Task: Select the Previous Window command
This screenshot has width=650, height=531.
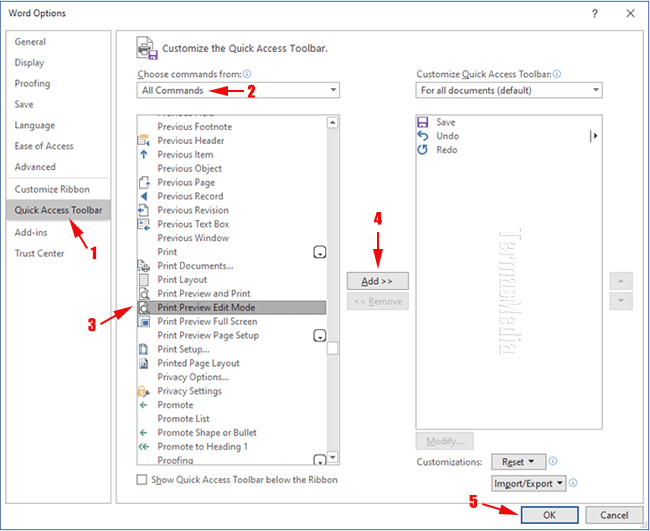Action: (232, 238)
